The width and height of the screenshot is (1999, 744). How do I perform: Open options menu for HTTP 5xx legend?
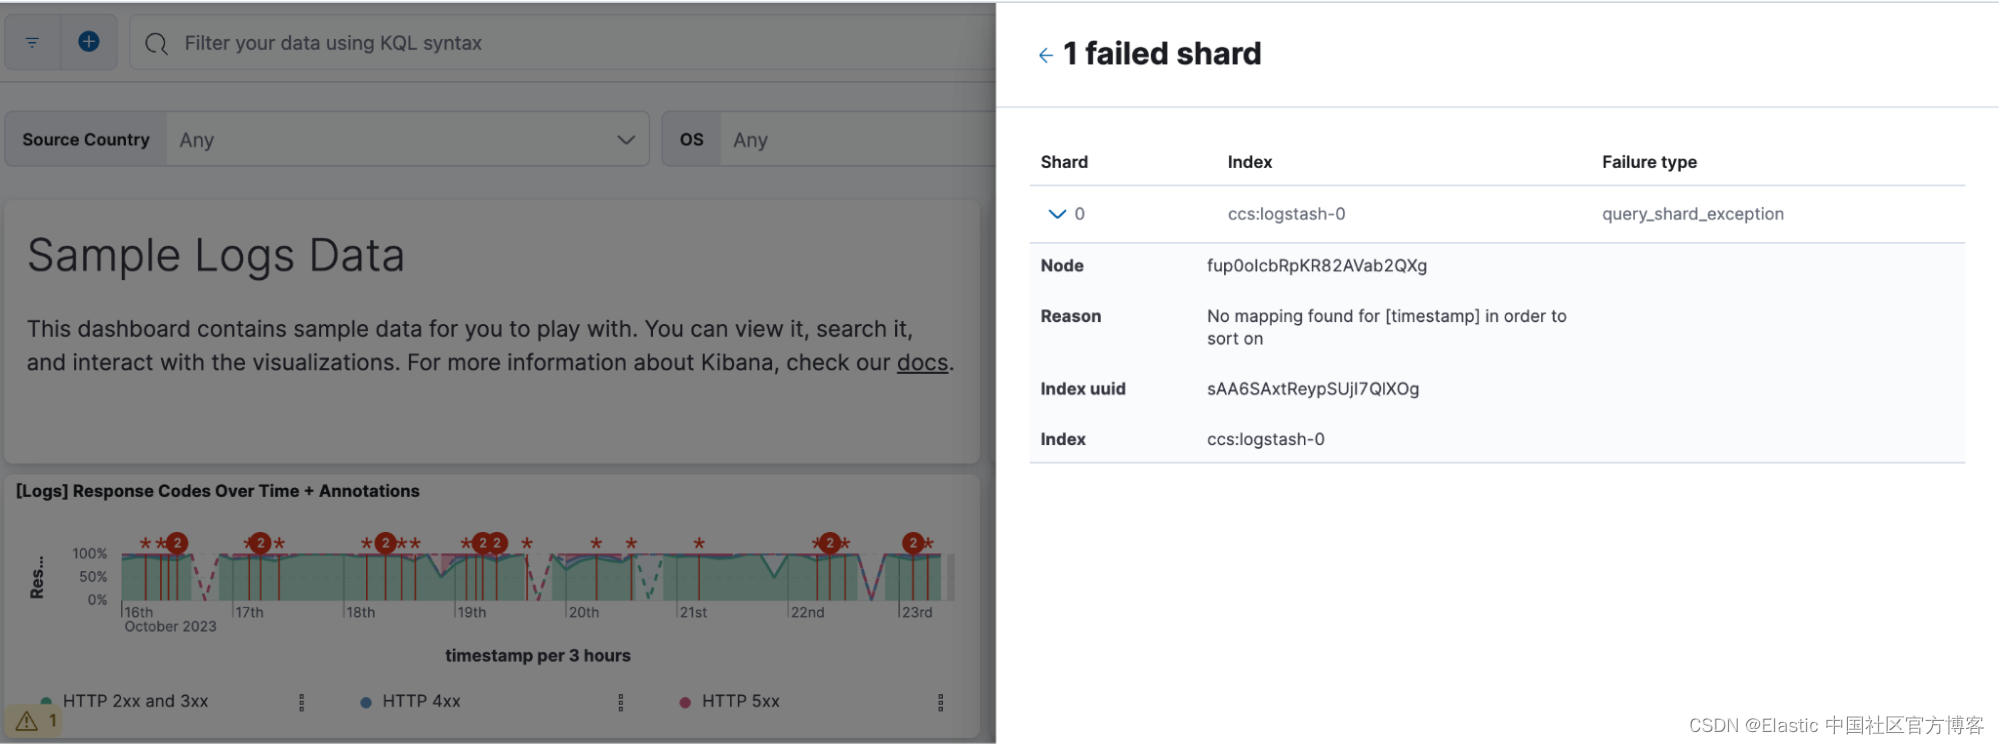coord(940,703)
